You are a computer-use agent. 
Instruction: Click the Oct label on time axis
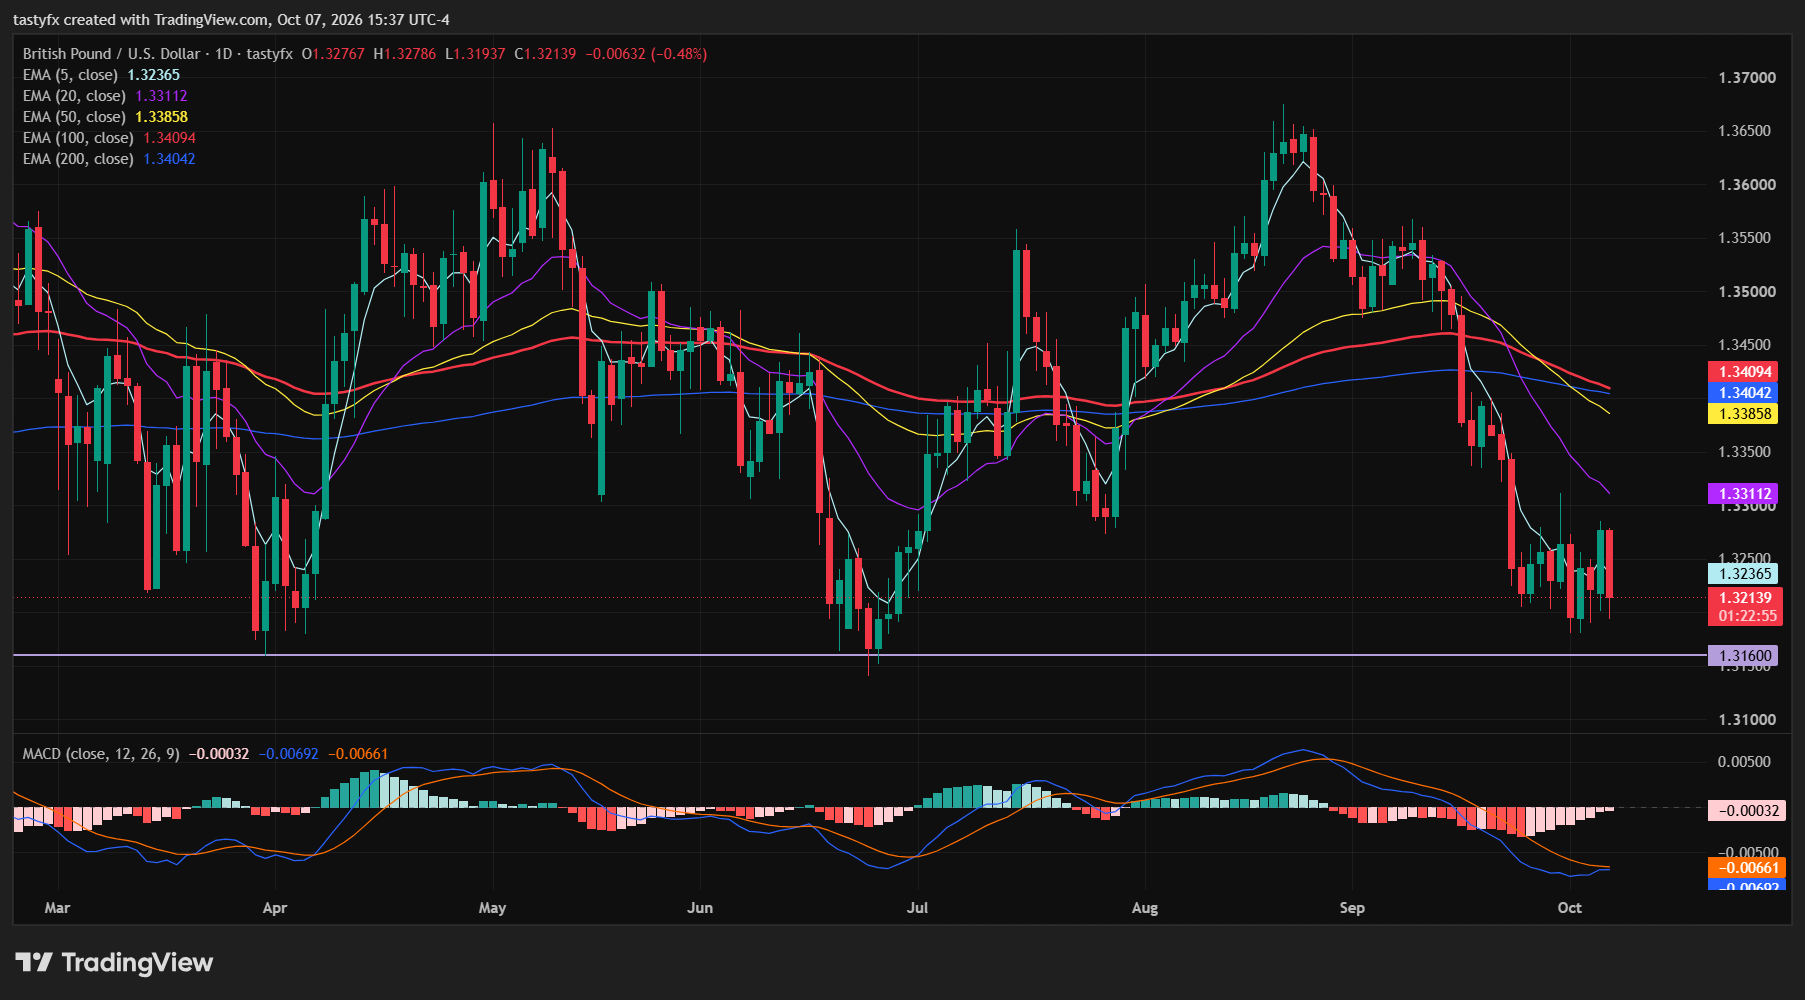coord(1570,908)
